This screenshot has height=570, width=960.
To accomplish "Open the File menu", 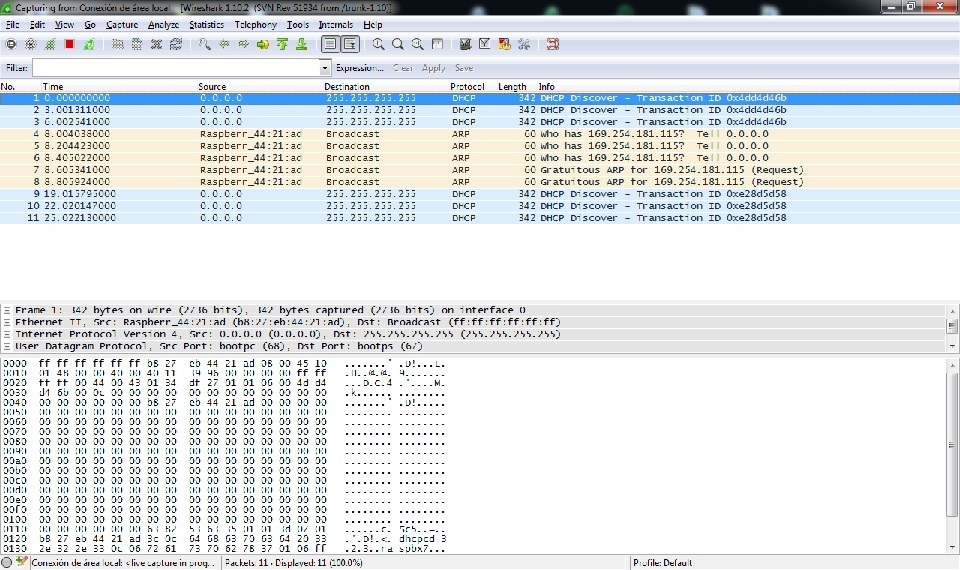I will [12, 24].
